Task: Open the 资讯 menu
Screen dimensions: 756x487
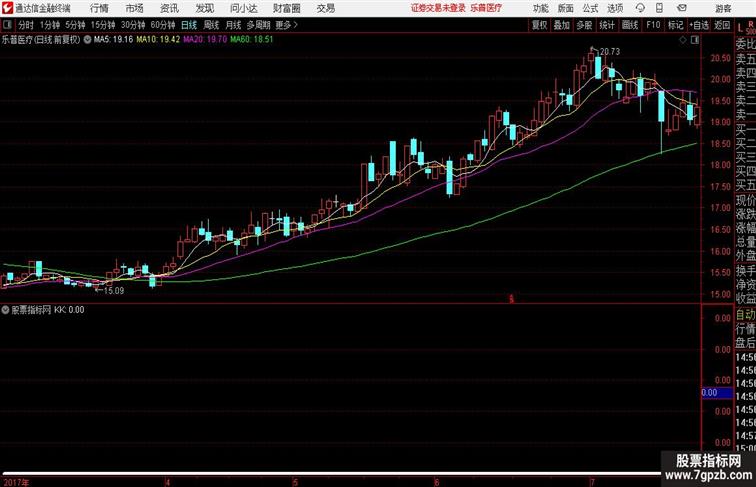Action: 169,8
